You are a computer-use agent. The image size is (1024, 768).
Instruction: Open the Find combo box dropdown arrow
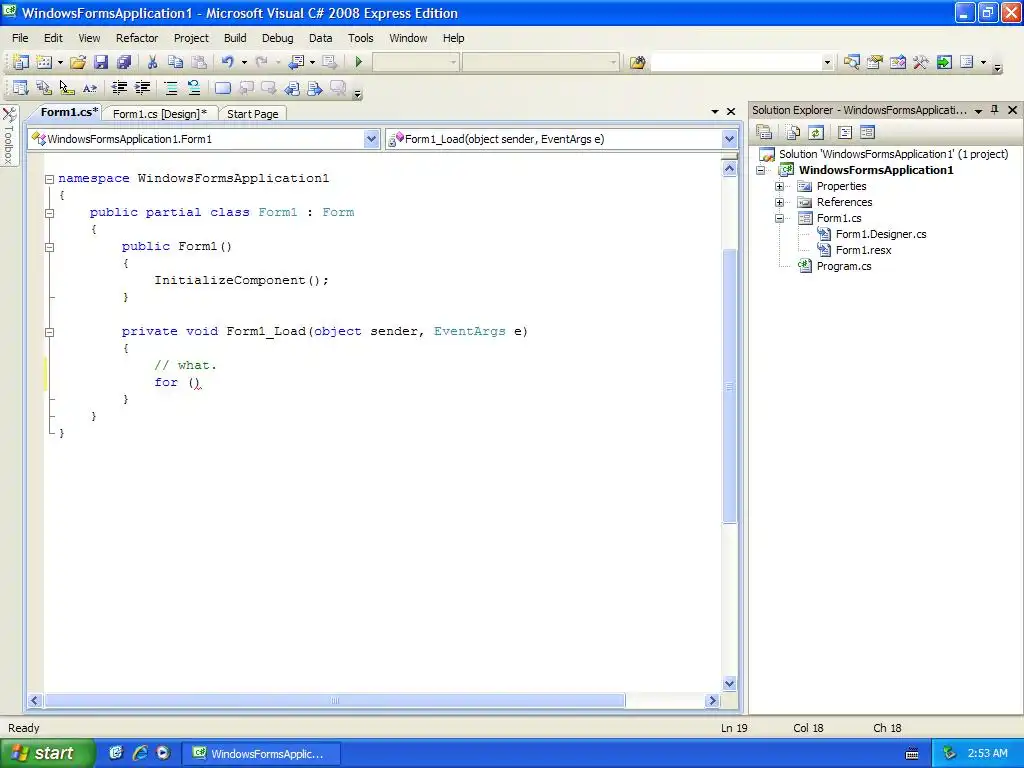(x=827, y=62)
